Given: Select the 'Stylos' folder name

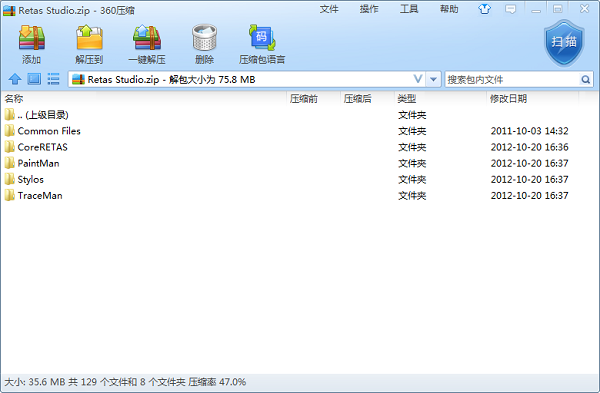Looking at the screenshot, I should [31, 179].
